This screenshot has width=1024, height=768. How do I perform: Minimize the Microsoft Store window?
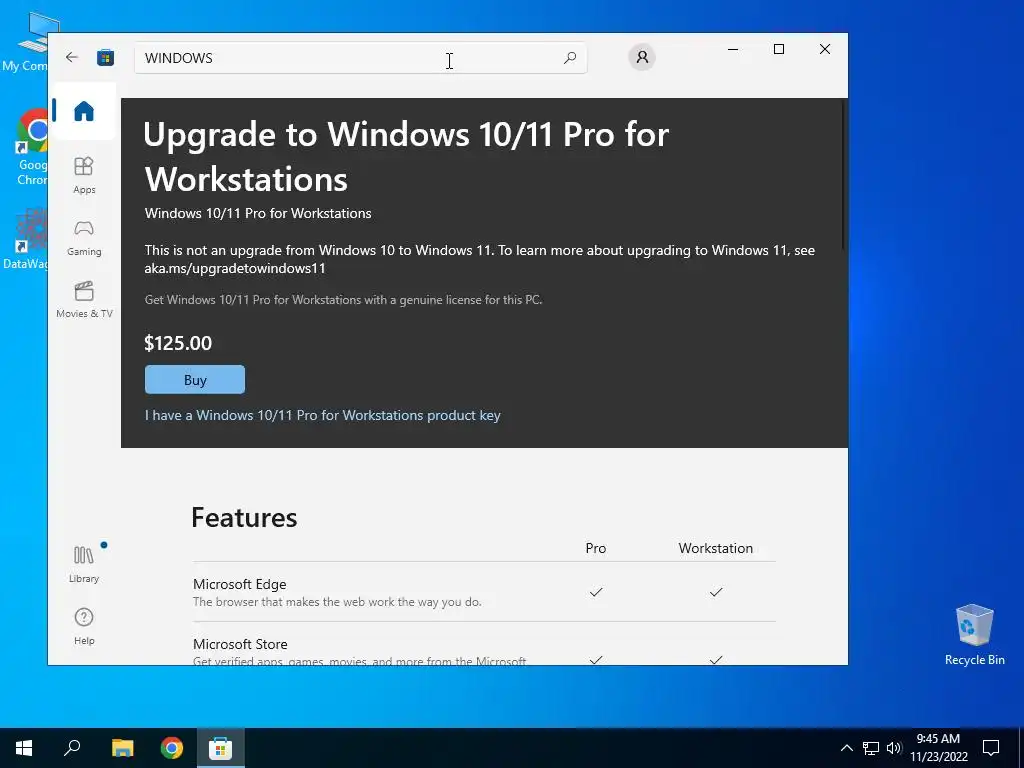coord(733,49)
